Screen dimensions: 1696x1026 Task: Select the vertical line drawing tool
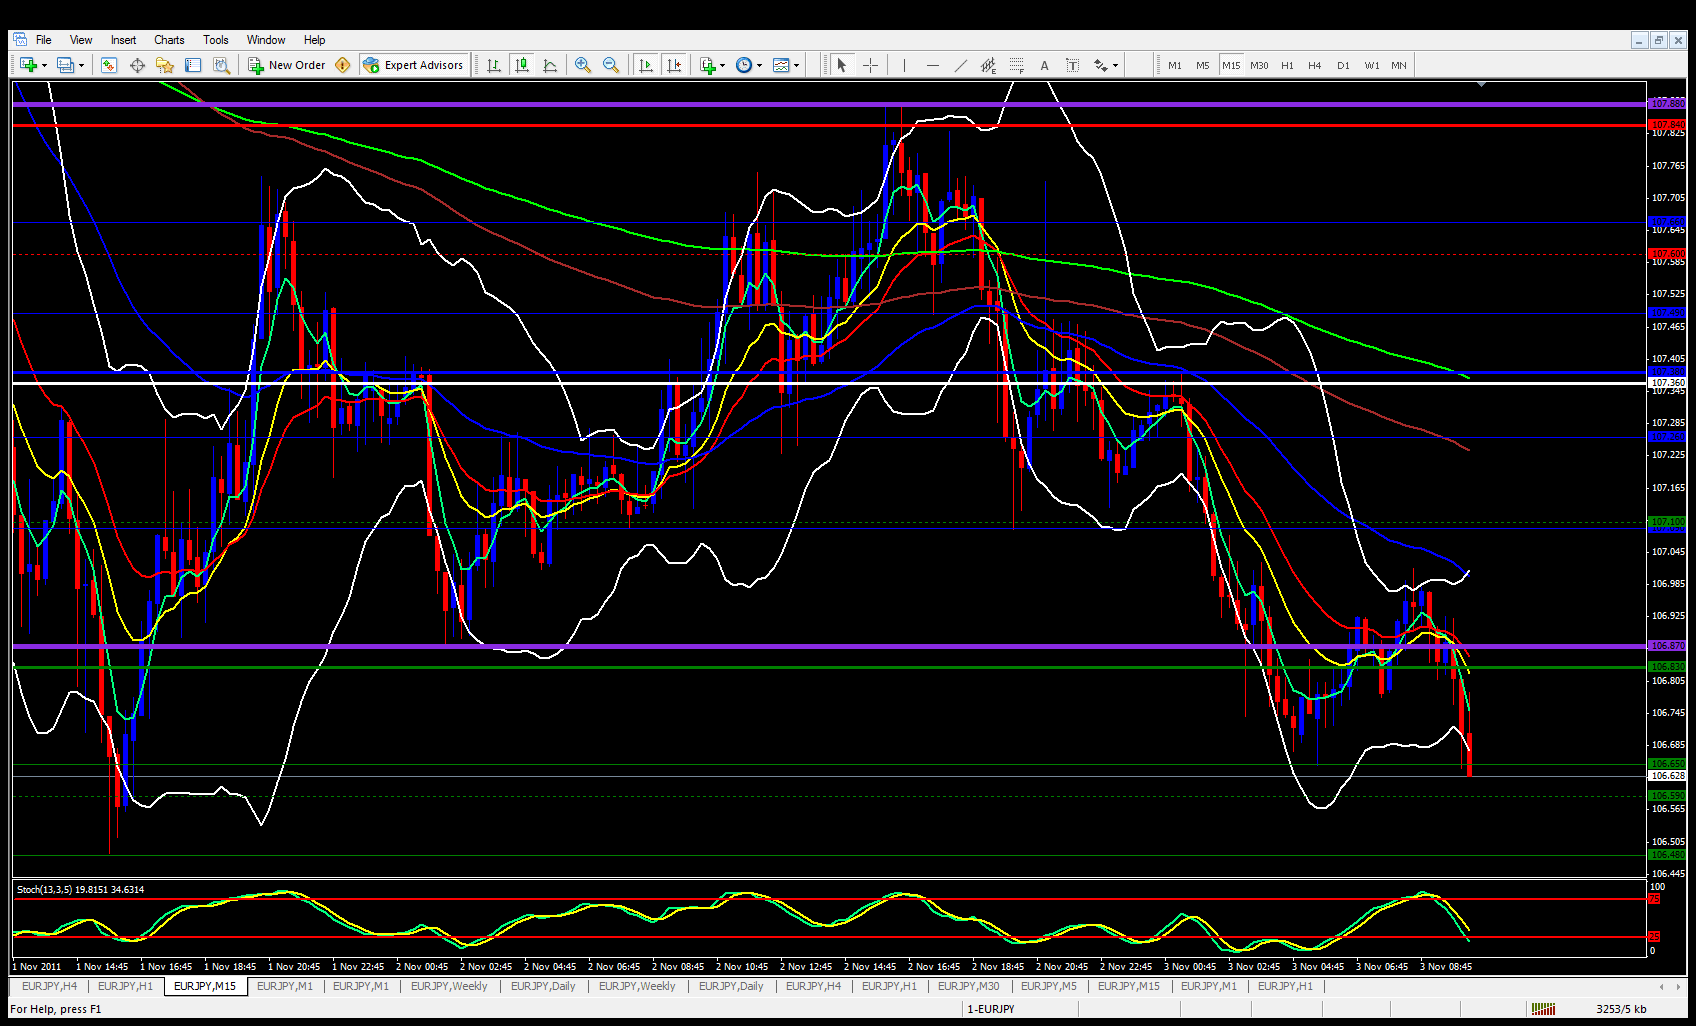(904, 65)
